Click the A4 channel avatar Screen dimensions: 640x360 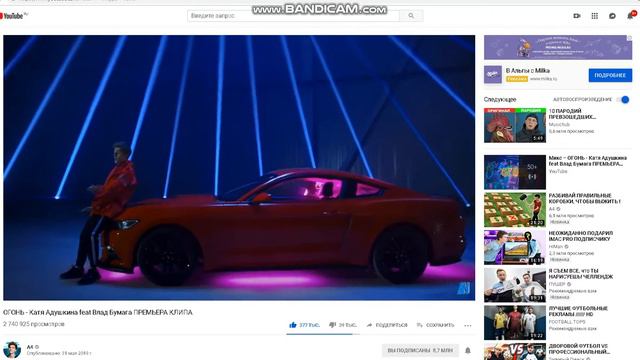12,350
